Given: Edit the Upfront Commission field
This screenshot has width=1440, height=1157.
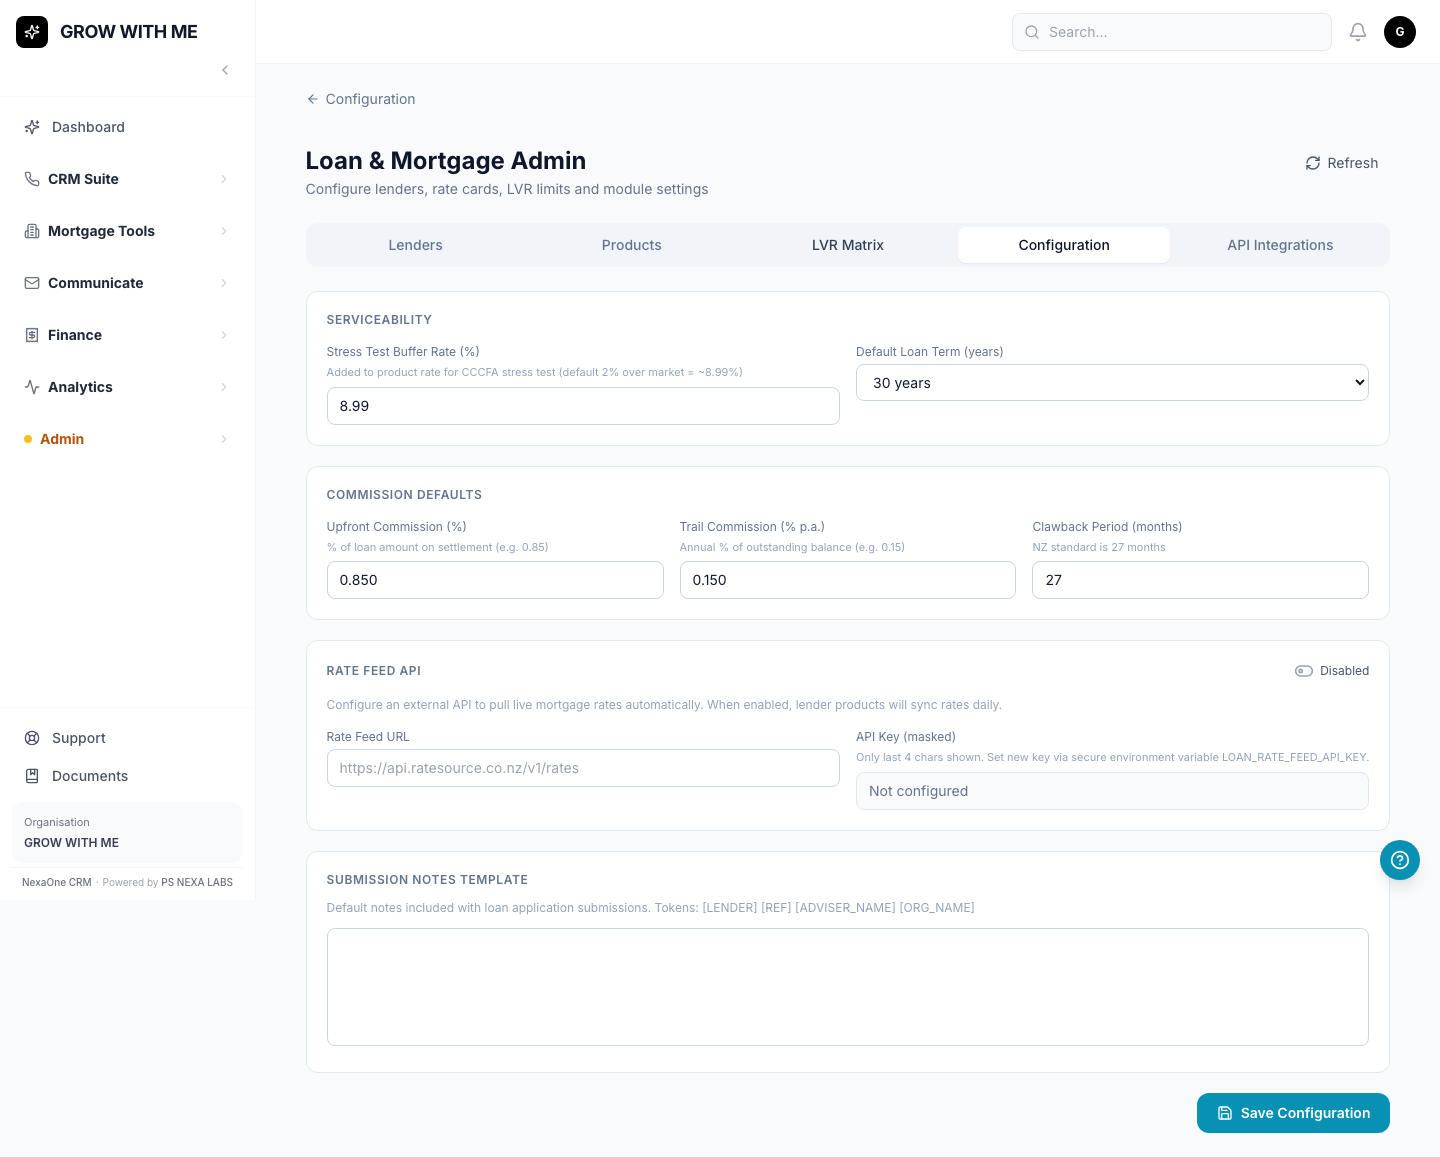Looking at the screenshot, I should pos(495,580).
